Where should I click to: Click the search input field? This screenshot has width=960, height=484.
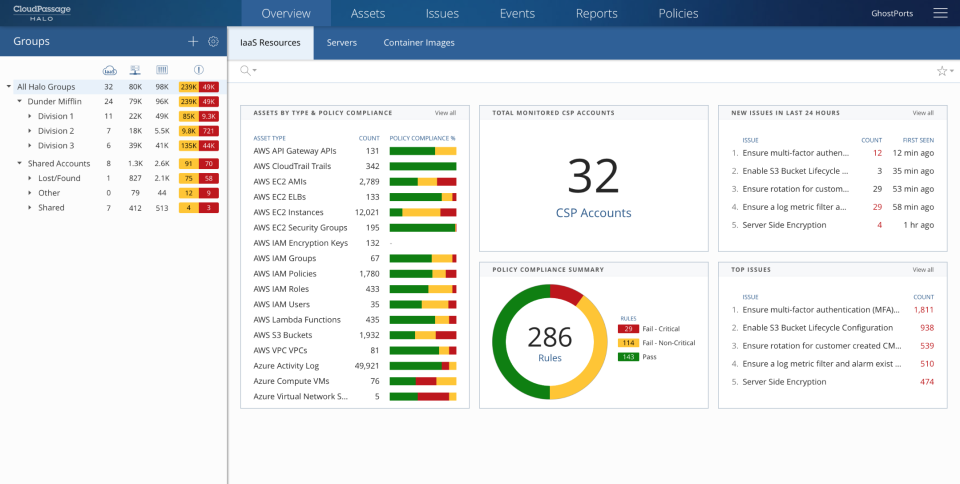click(594, 71)
